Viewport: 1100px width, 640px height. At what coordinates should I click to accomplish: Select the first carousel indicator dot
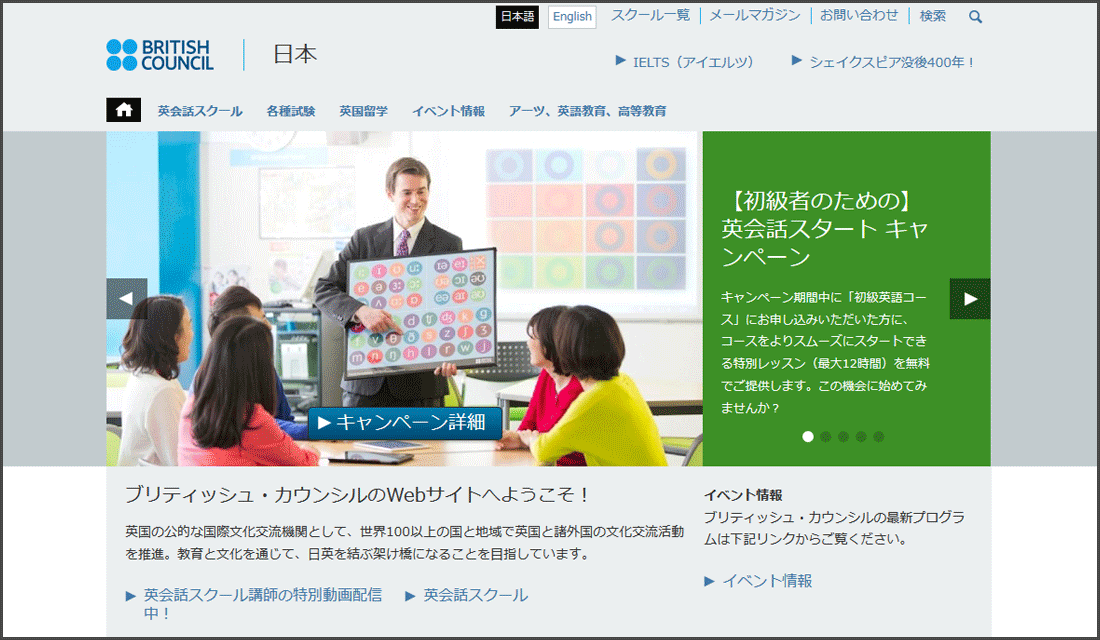[808, 436]
